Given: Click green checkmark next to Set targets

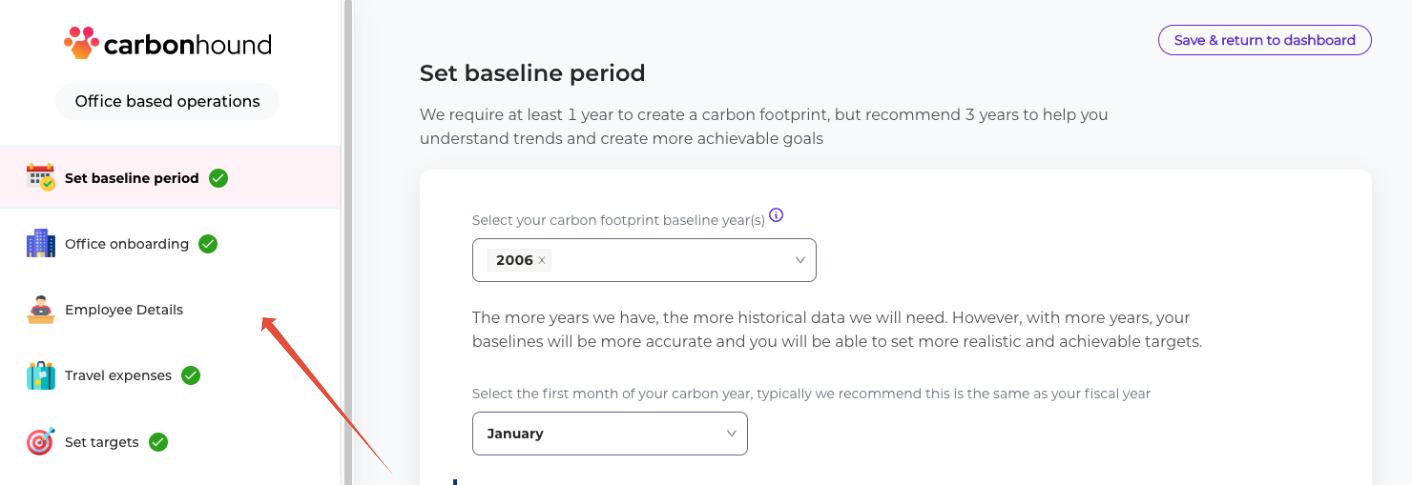Looking at the screenshot, I should (158, 442).
